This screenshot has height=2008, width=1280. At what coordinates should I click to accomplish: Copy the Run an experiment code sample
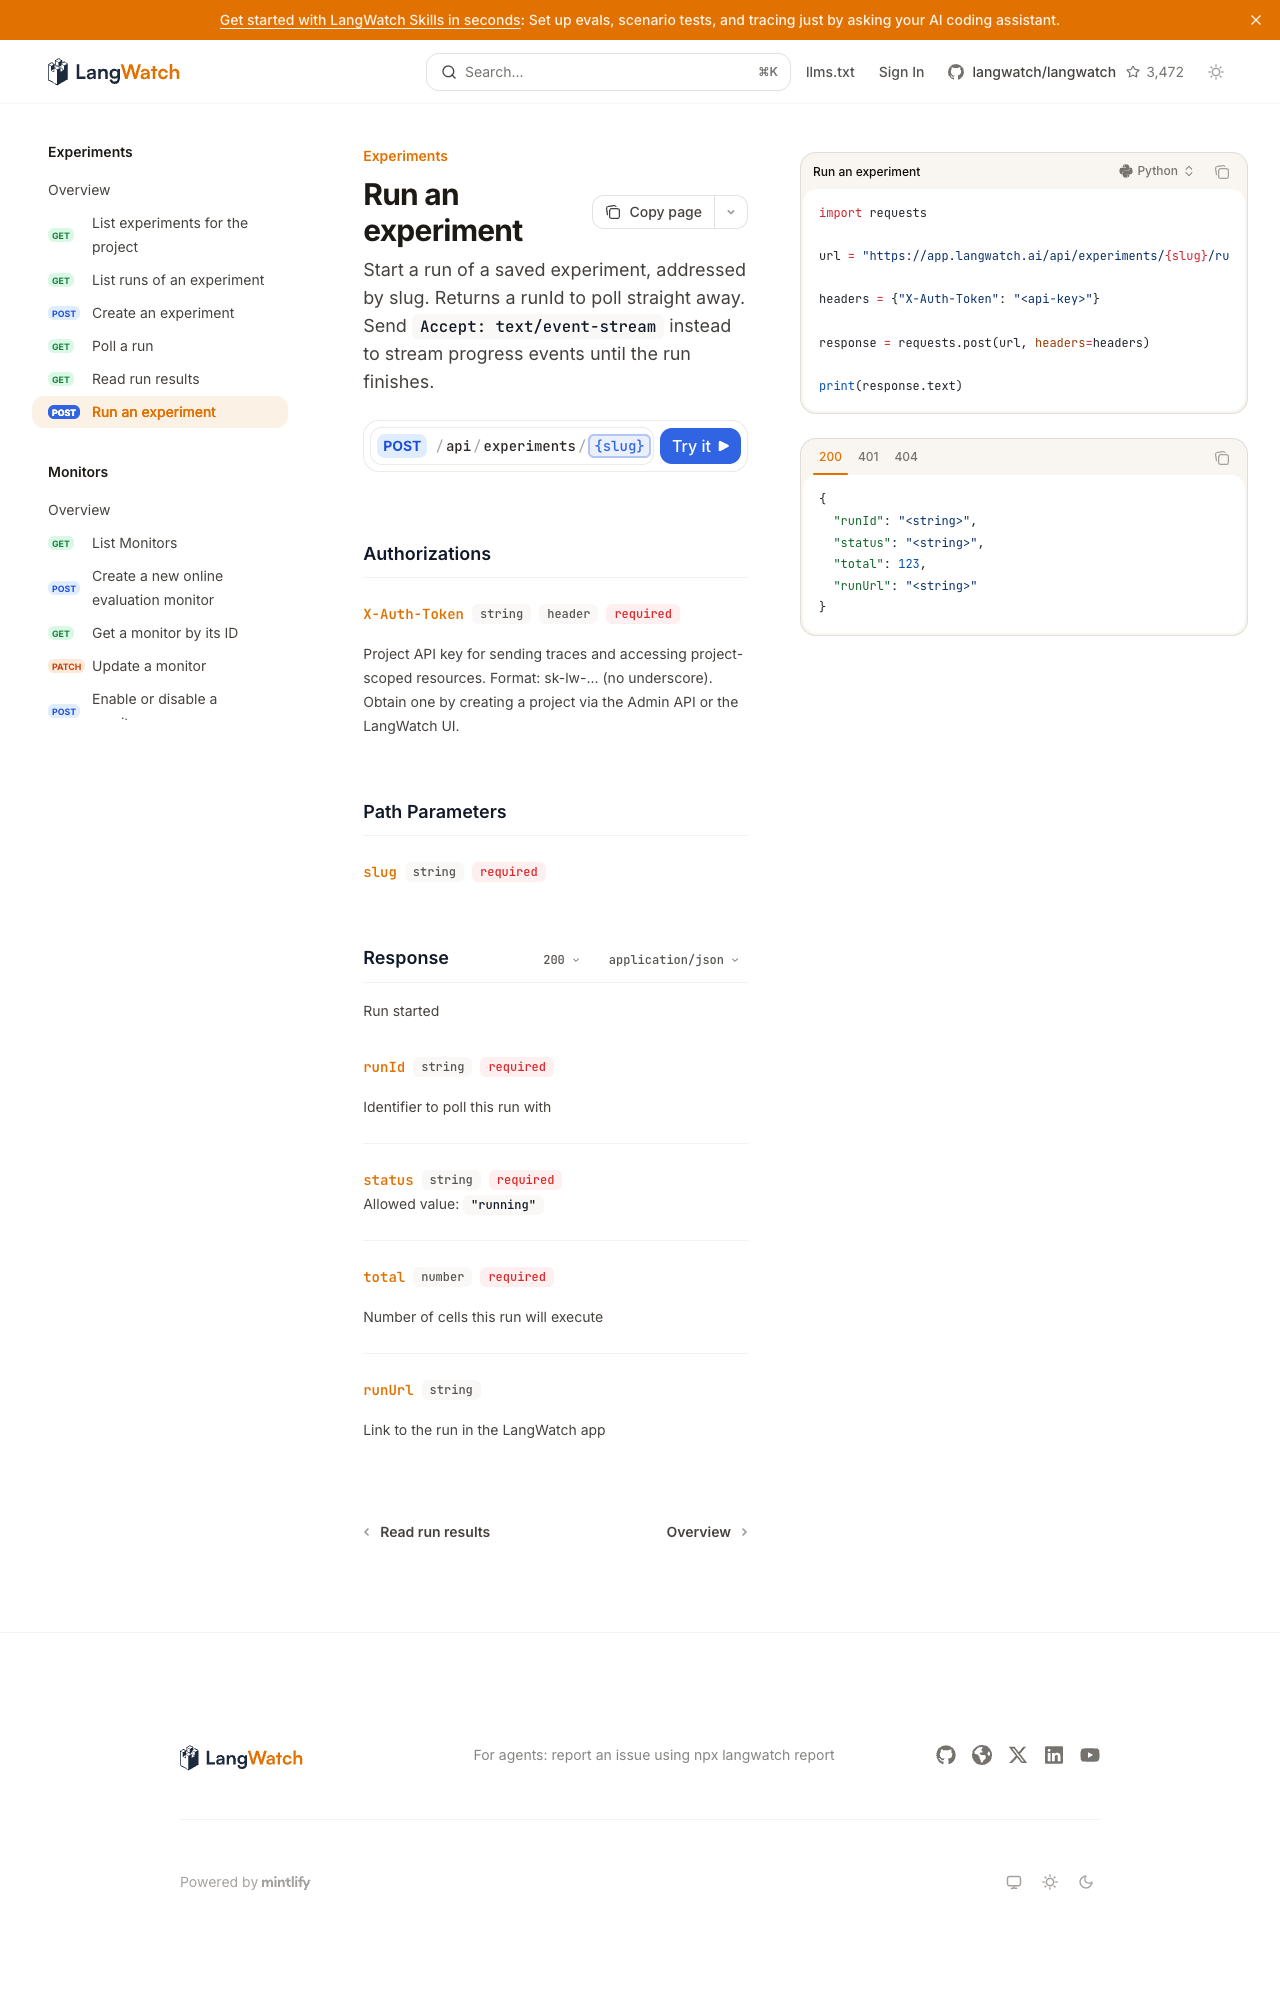point(1222,172)
